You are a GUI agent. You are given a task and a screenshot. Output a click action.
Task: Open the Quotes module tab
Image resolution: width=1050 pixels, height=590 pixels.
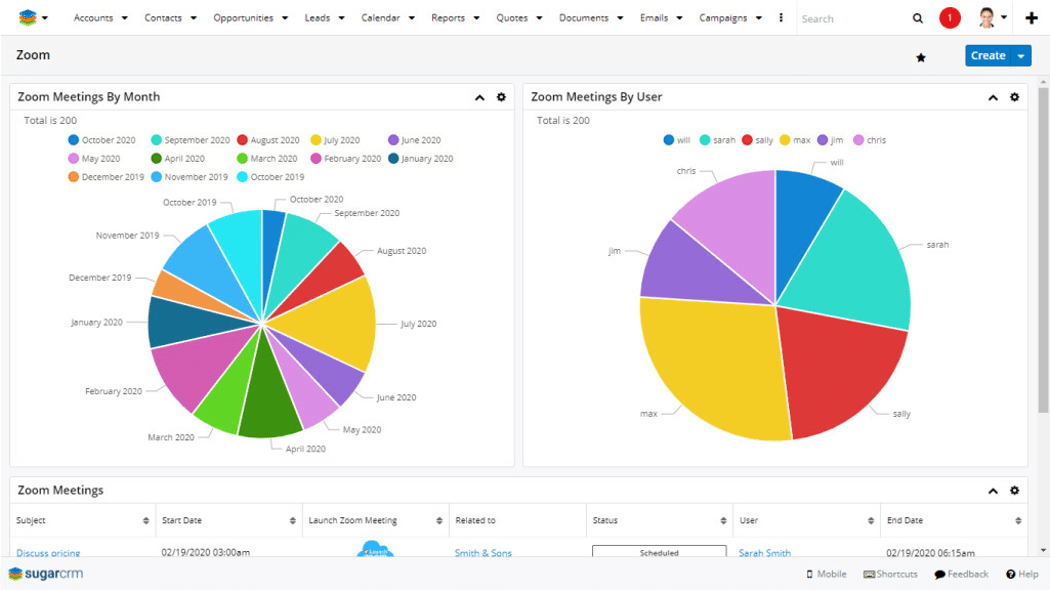[x=512, y=18]
